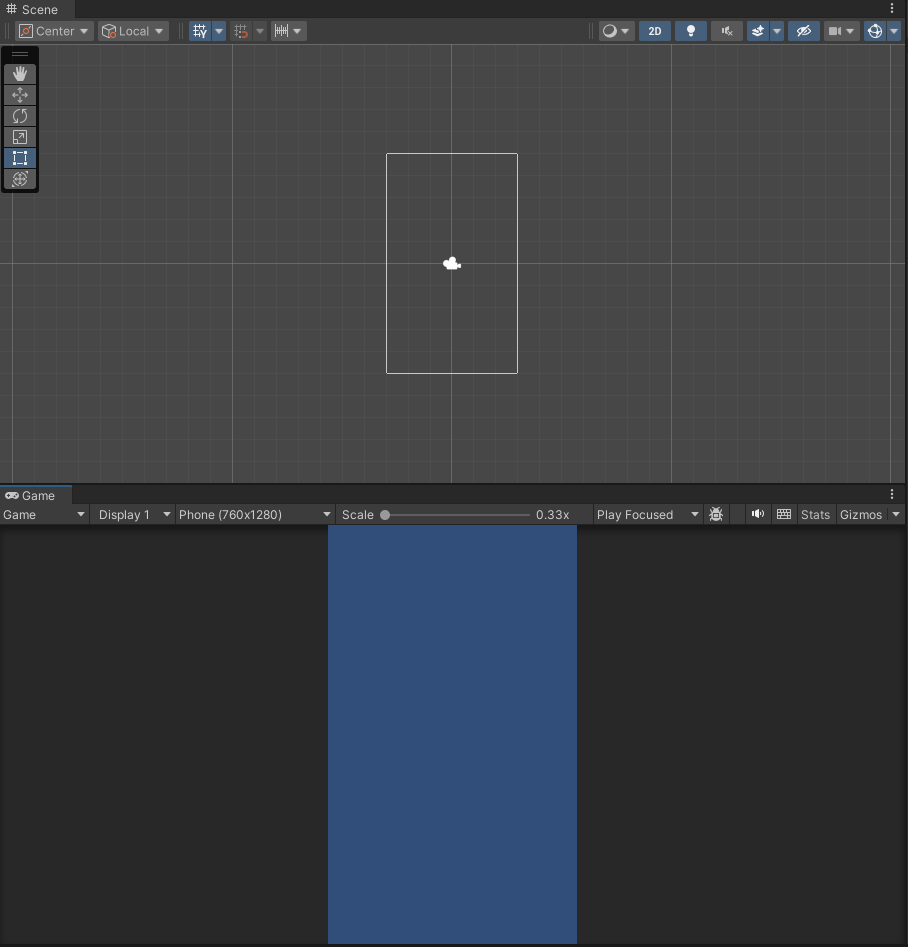Toggle Scene view gizmos
908x947 pixels.
875,31
